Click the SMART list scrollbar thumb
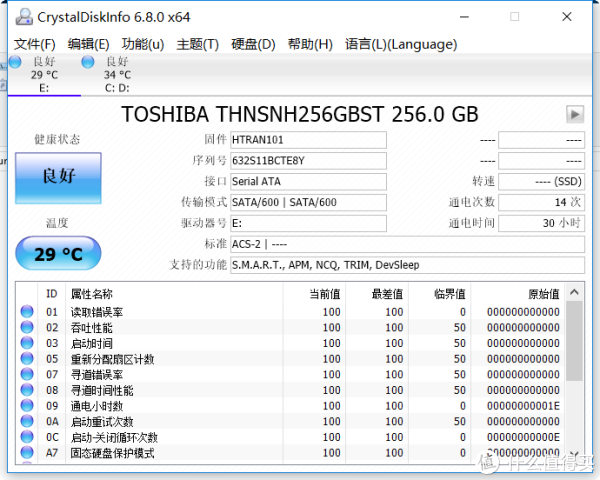The image size is (600, 480). [574, 341]
